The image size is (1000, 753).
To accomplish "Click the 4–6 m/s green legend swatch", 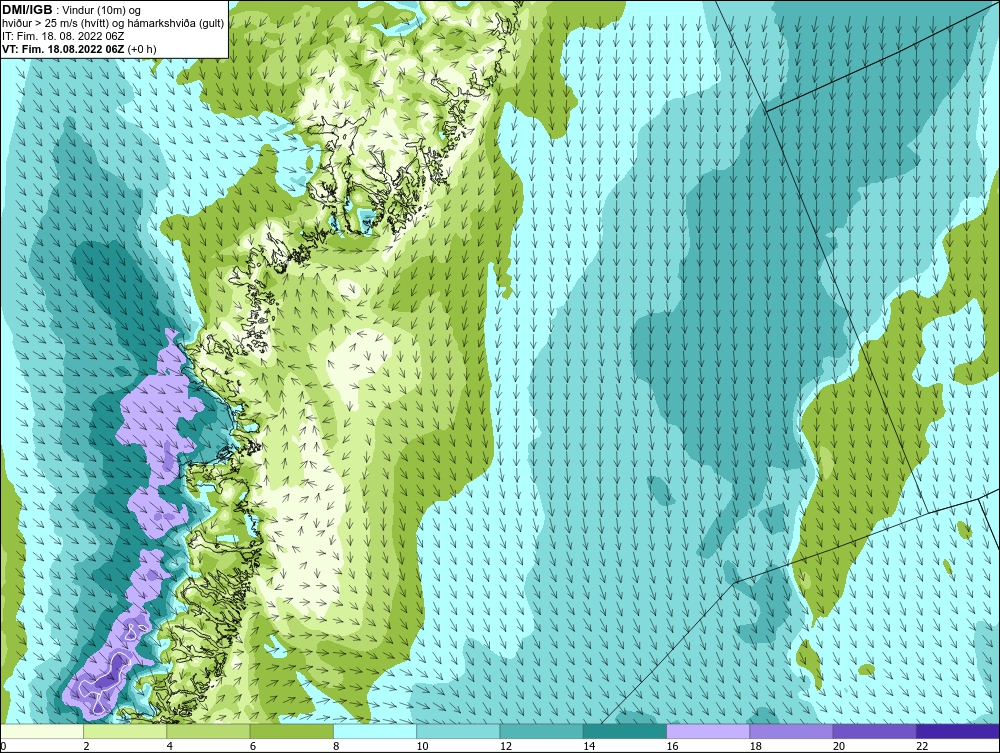I will 209,731.
